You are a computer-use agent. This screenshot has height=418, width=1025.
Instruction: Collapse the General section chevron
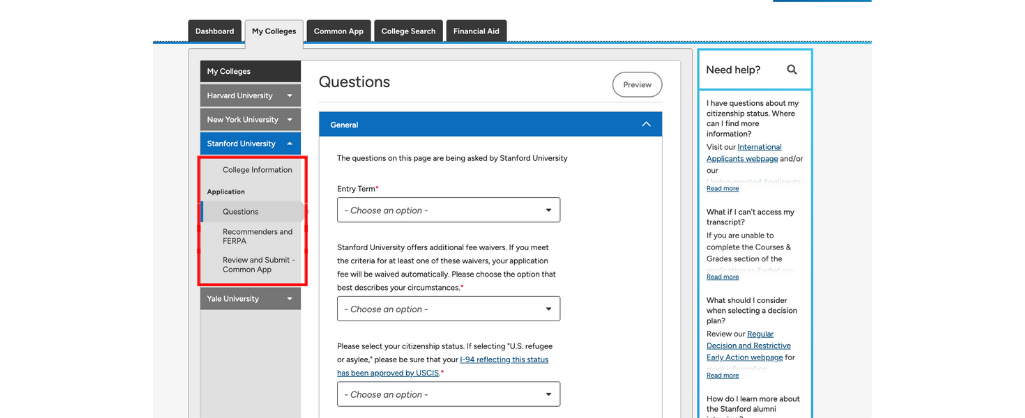pos(646,124)
